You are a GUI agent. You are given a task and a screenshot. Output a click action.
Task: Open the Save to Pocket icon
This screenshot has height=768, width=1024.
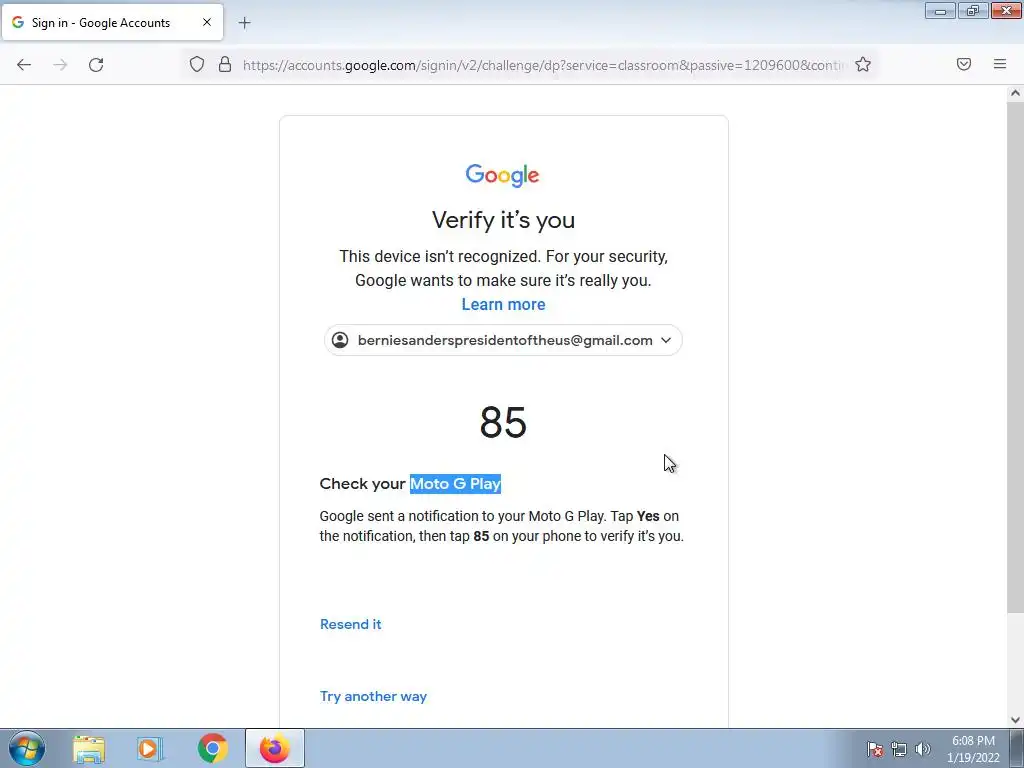pyautogui.click(x=963, y=64)
